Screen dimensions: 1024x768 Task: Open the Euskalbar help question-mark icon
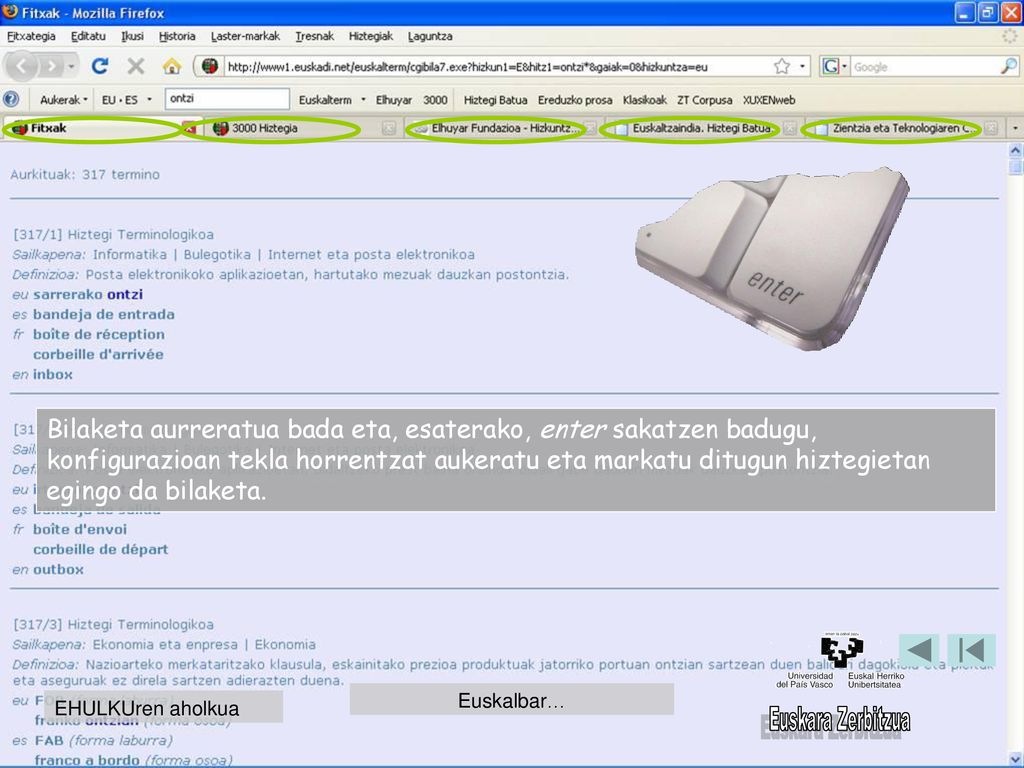(11, 100)
